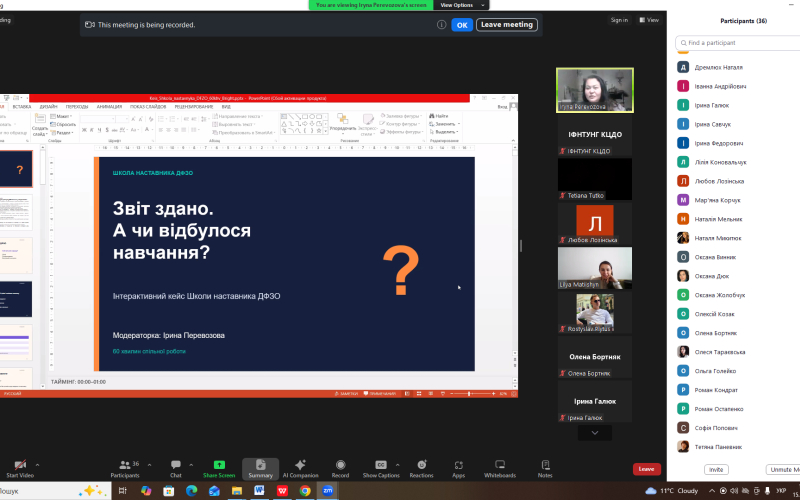This screenshot has width=800, height=500.
Task: Open Word icon in the taskbar
Action: click(259, 491)
